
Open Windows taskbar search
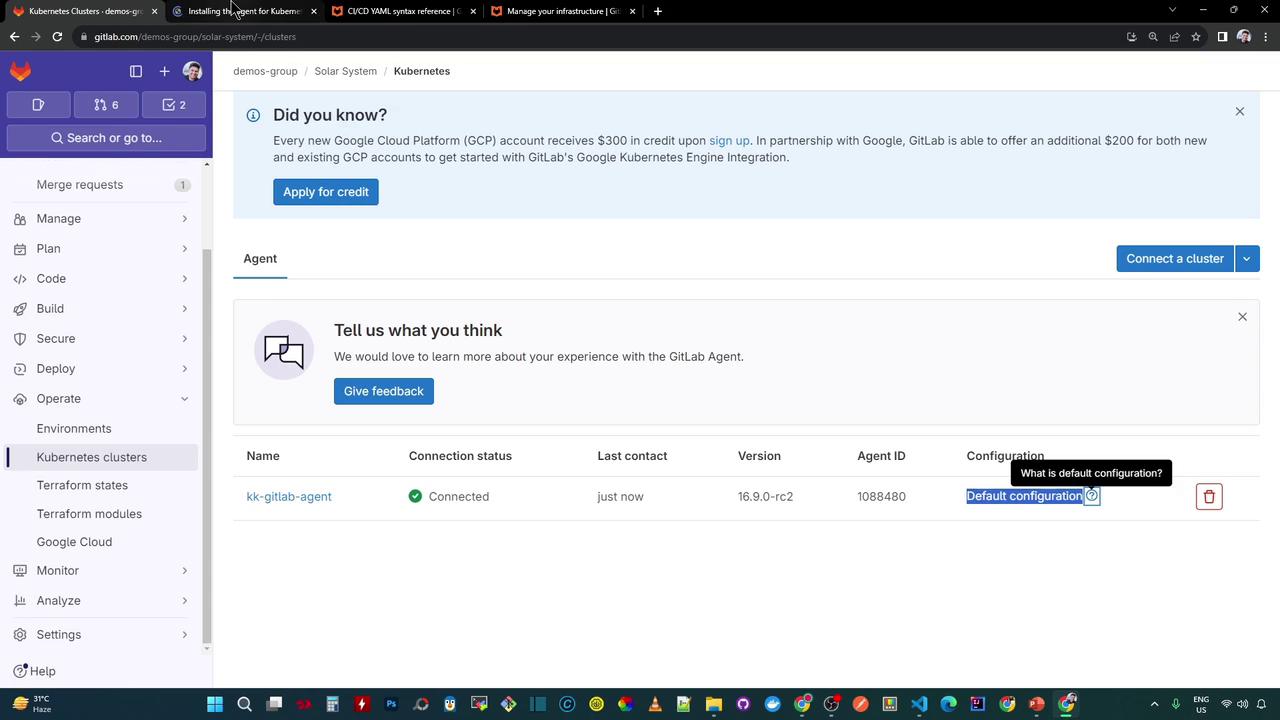click(x=245, y=704)
